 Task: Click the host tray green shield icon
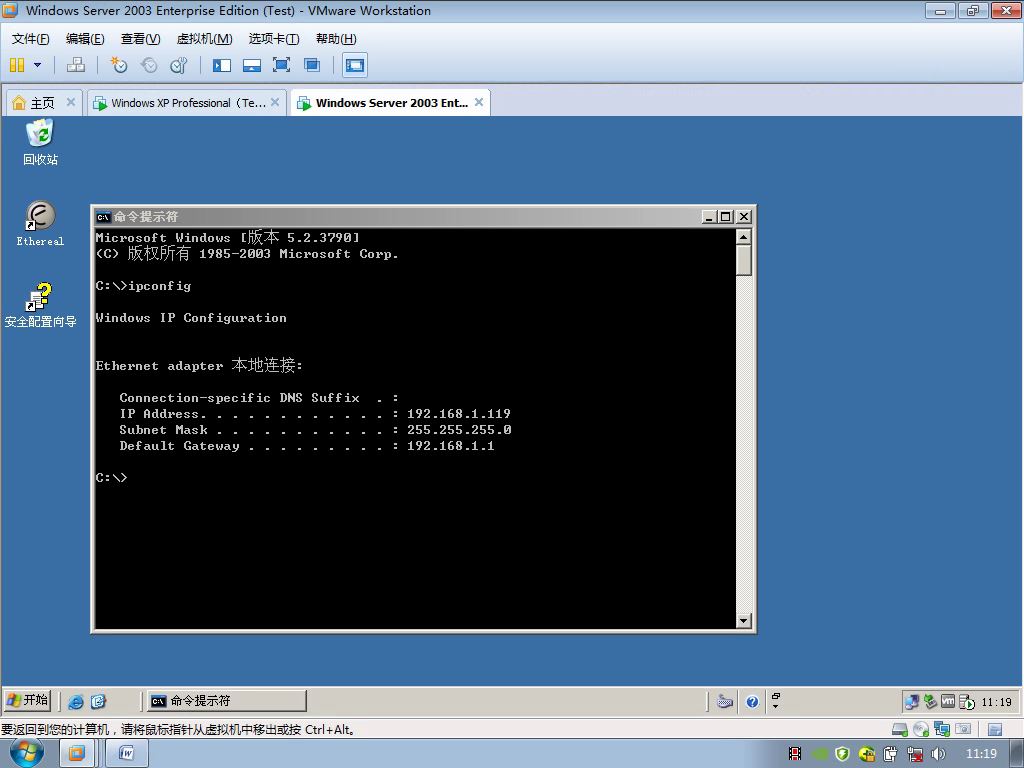click(x=842, y=754)
